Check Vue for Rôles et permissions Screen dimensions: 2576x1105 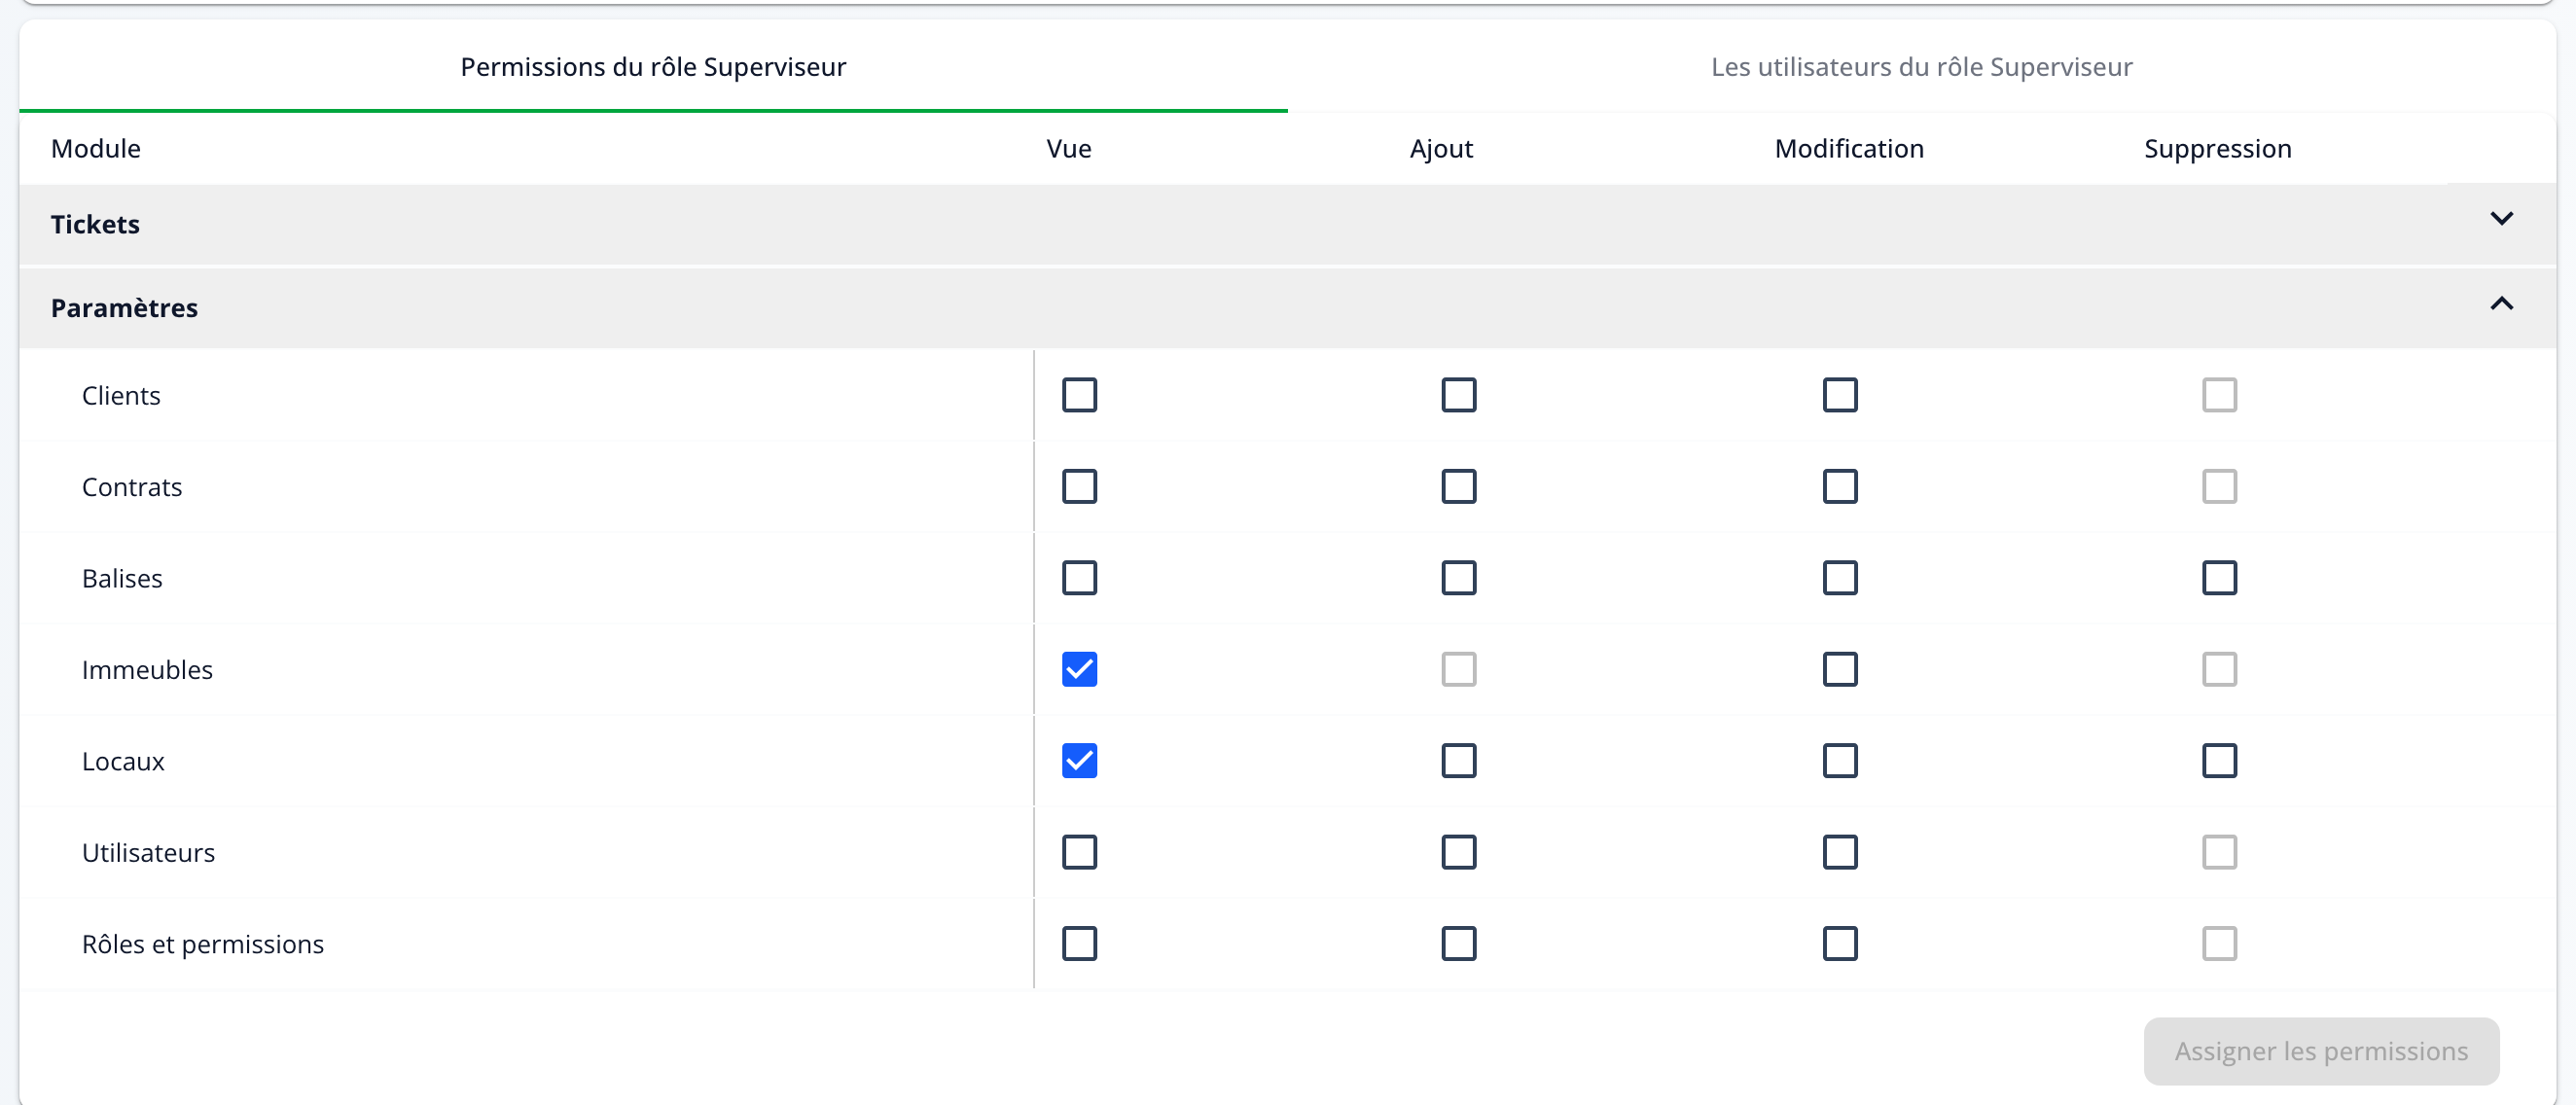(1079, 944)
